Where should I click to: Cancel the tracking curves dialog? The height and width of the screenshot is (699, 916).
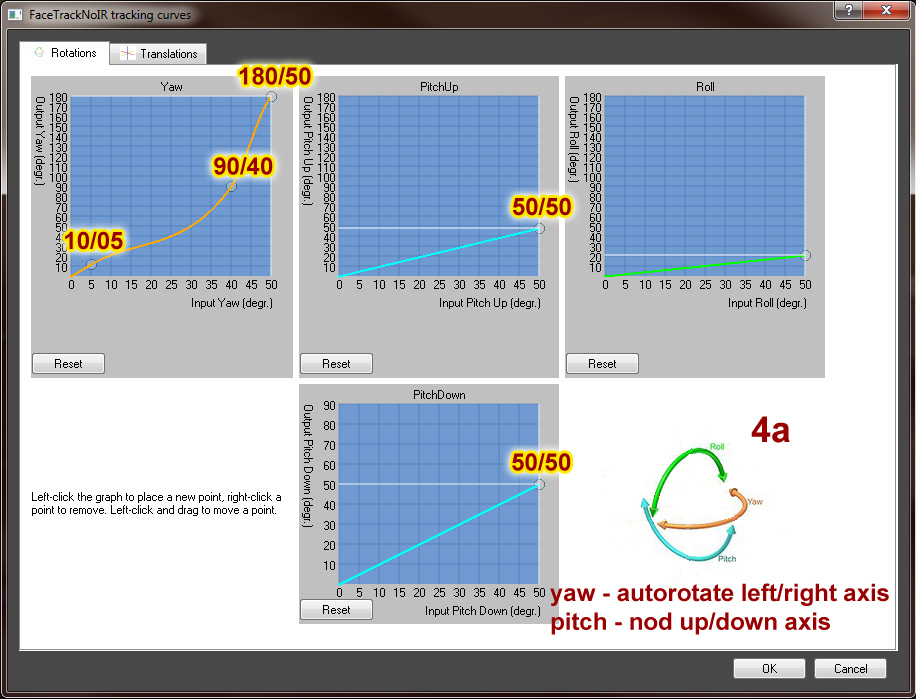click(x=851, y=669)
